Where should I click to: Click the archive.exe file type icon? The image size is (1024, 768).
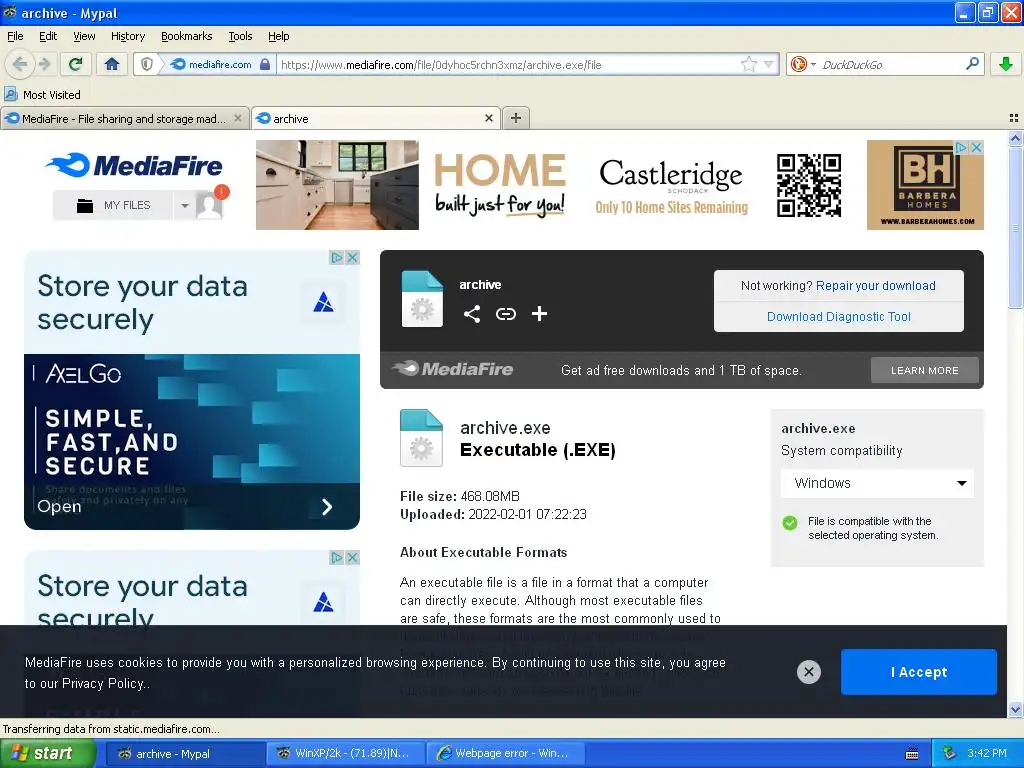click(x=421, y=438)
